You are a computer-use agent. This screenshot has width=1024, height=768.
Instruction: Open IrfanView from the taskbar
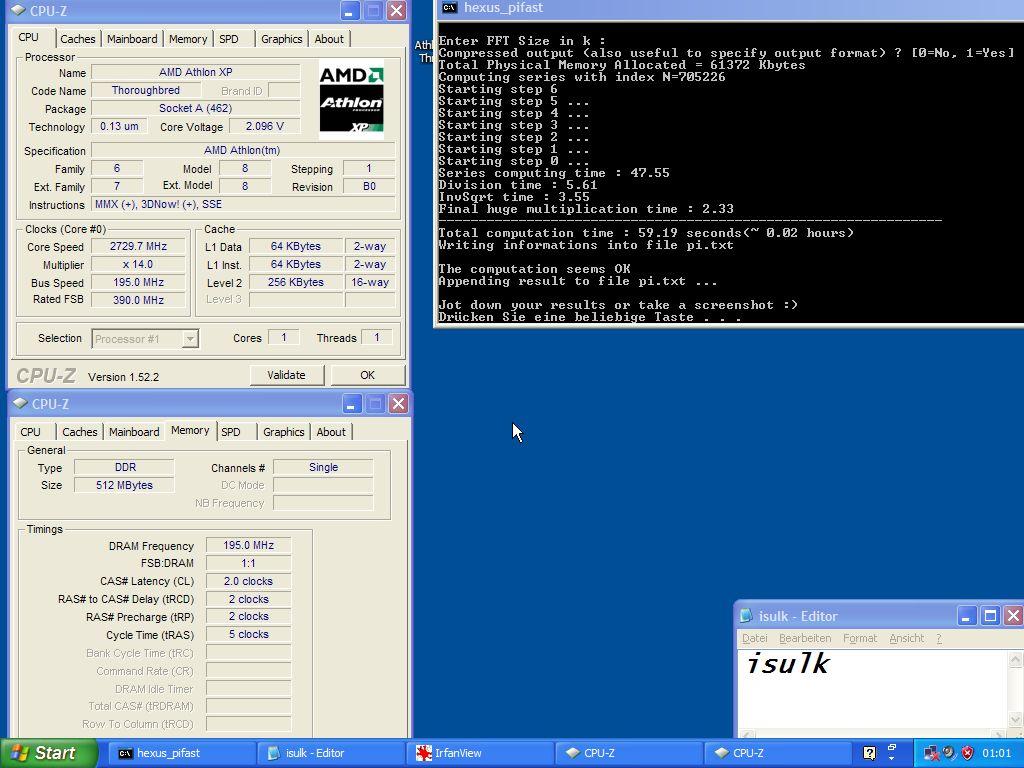pyautogui.click(x=479, y=753)
